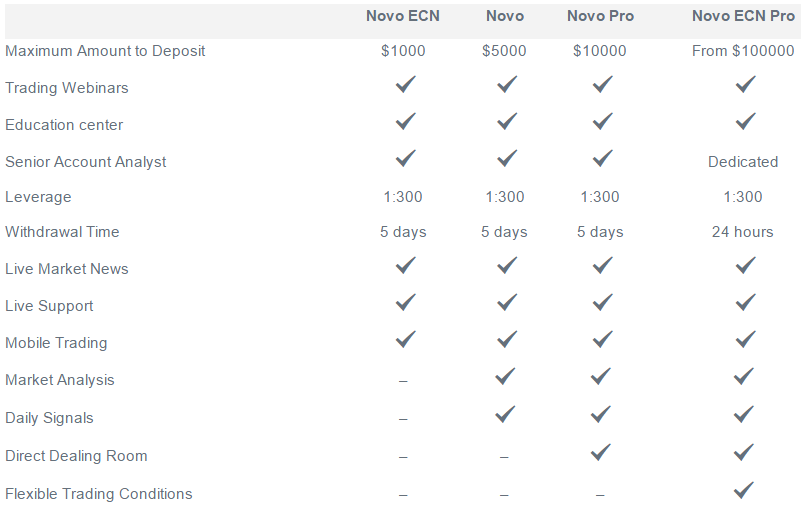Viewport: 801px width, 514px height.
Task: Click the Dedicated analyst text under Novo ECN Pro
Action: [743, 162]
